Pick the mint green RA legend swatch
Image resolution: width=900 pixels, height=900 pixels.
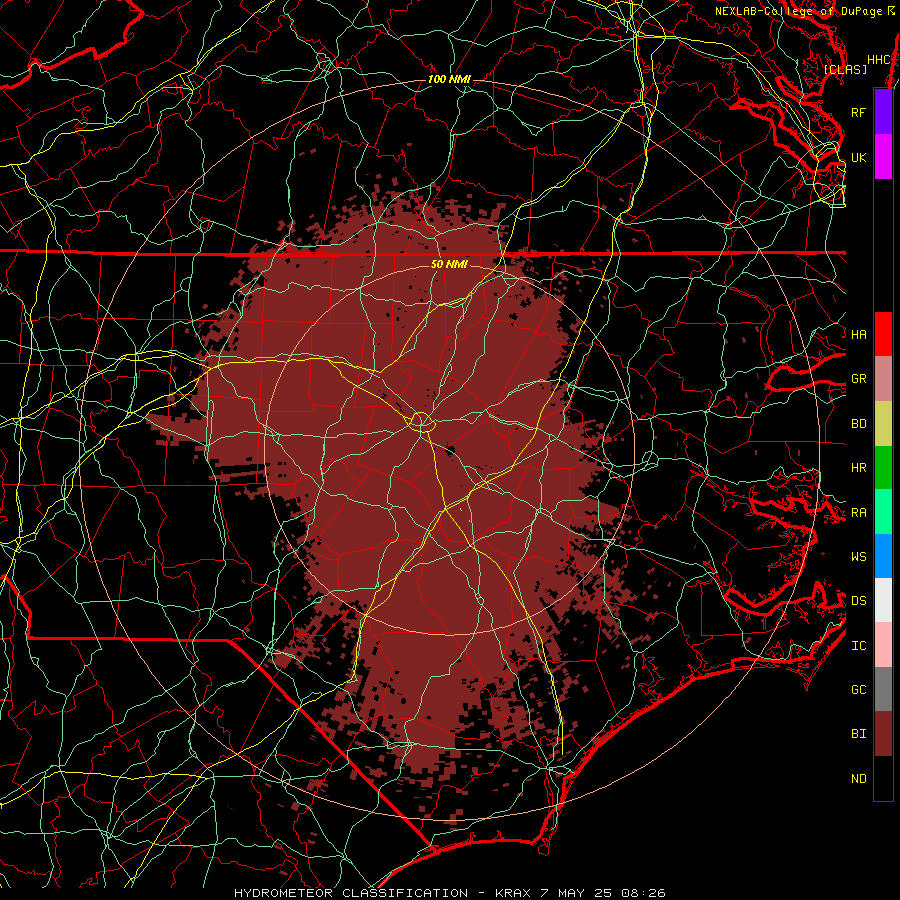pos(883,512)
